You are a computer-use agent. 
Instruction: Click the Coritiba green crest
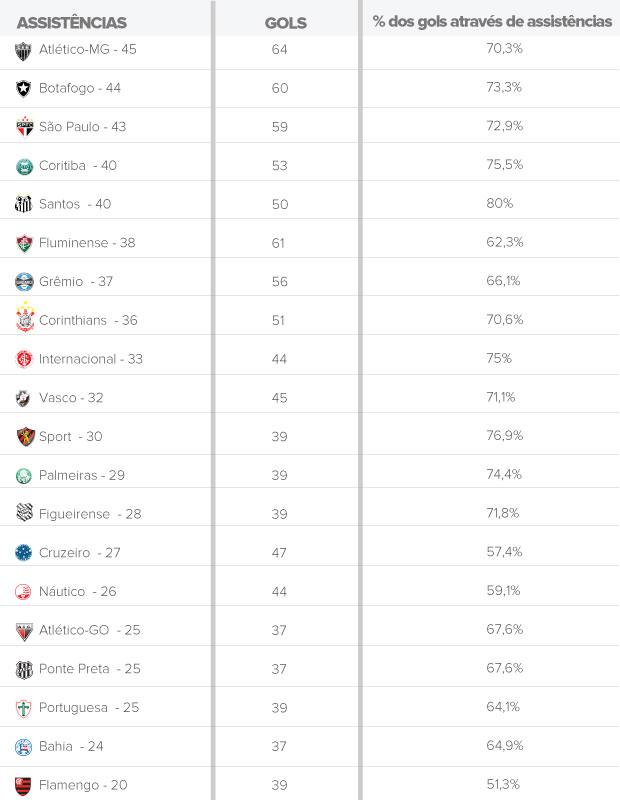24,166
